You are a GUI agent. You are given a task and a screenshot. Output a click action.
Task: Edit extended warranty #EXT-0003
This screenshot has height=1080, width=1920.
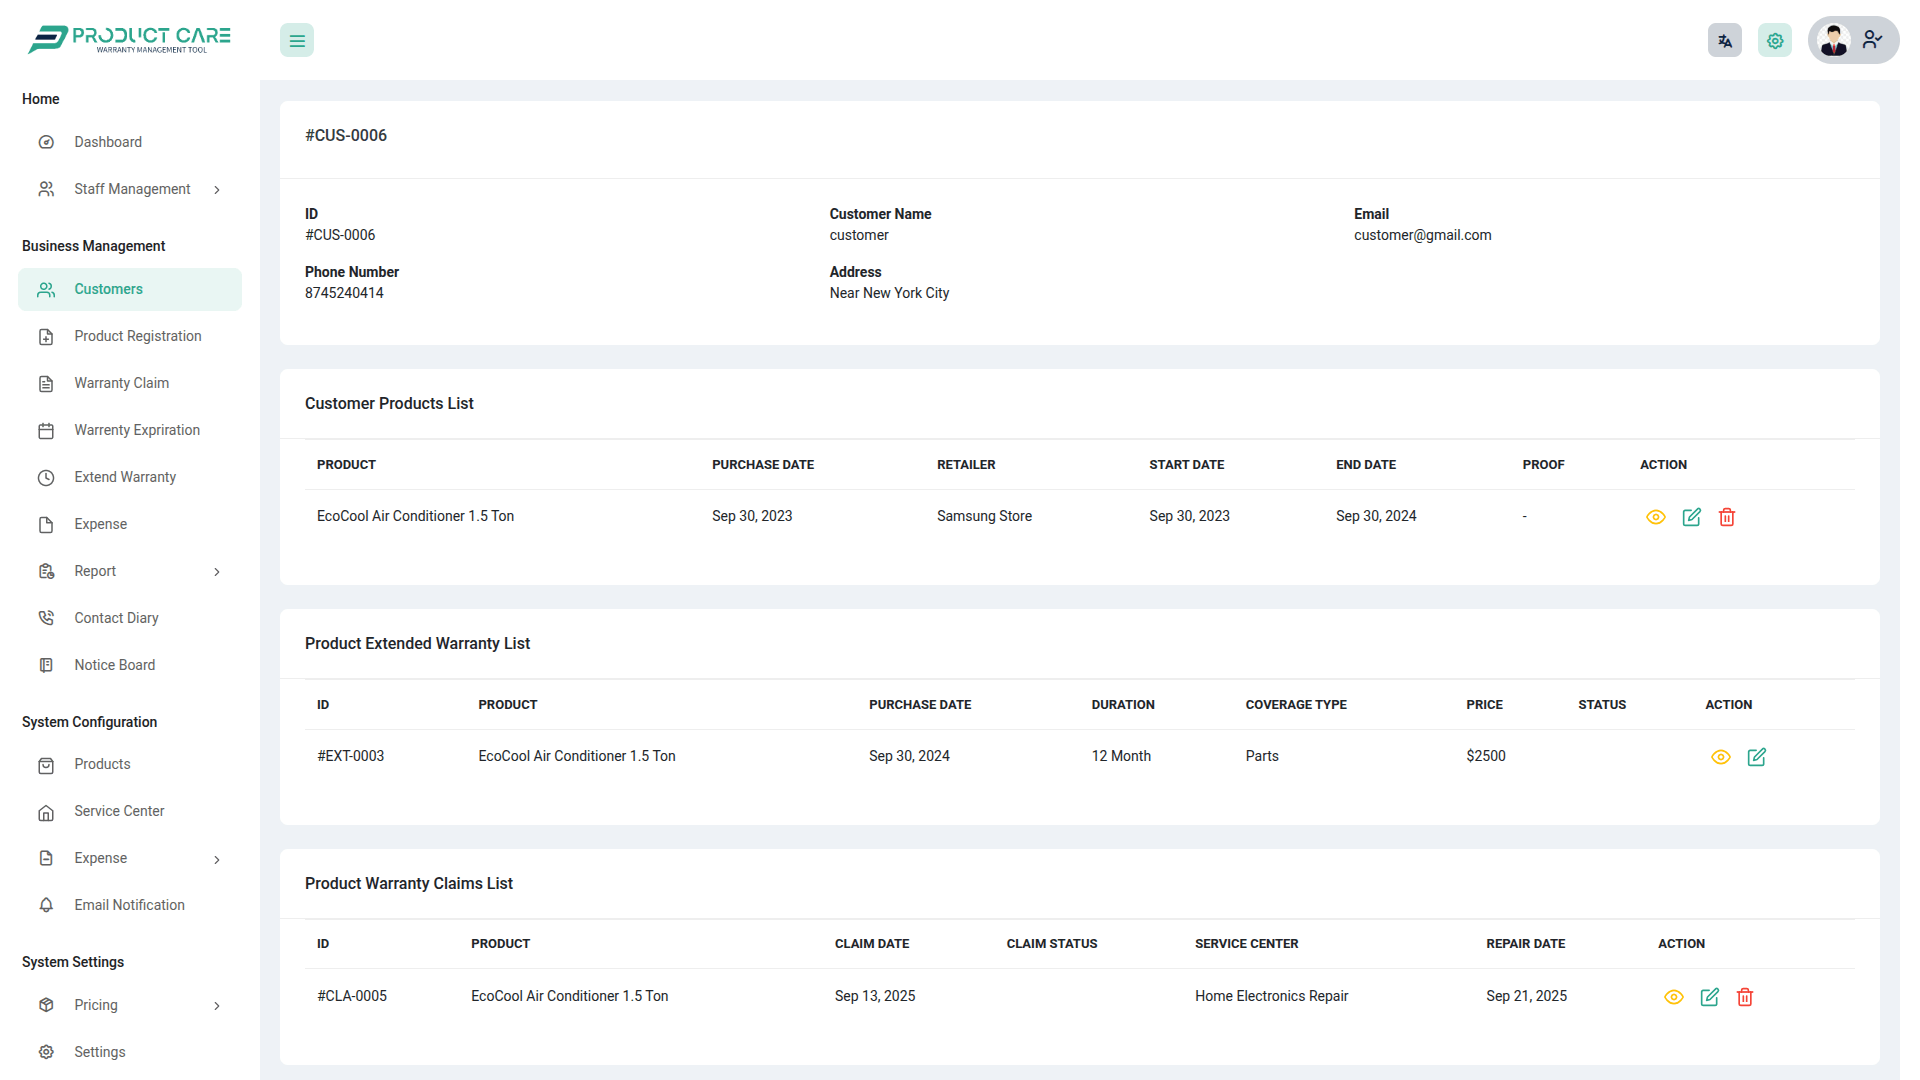coord(1756,757)
